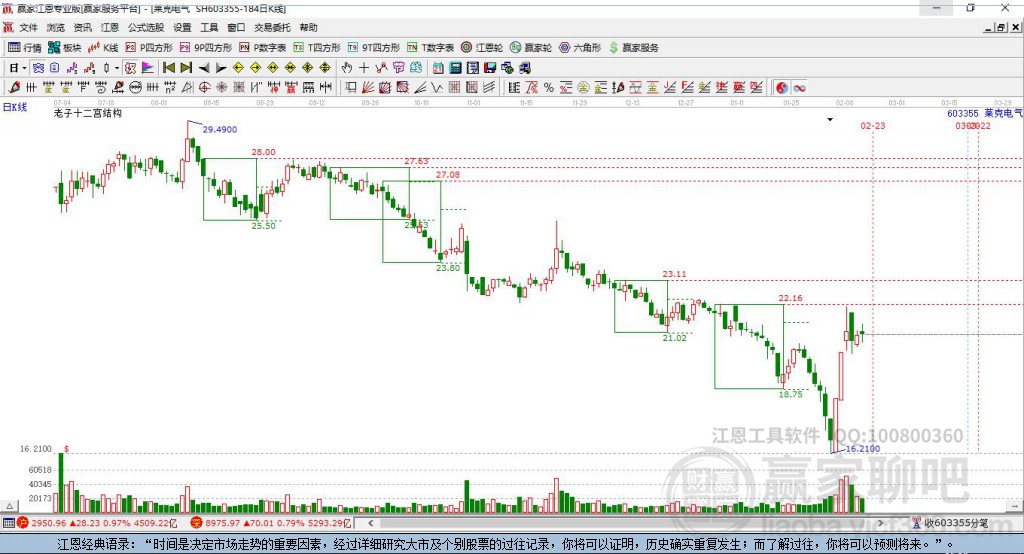The height and width of the screenshot is (554, 1024).
Task: Open the 9P四方形 tool
Action: (x=206, y=48)
